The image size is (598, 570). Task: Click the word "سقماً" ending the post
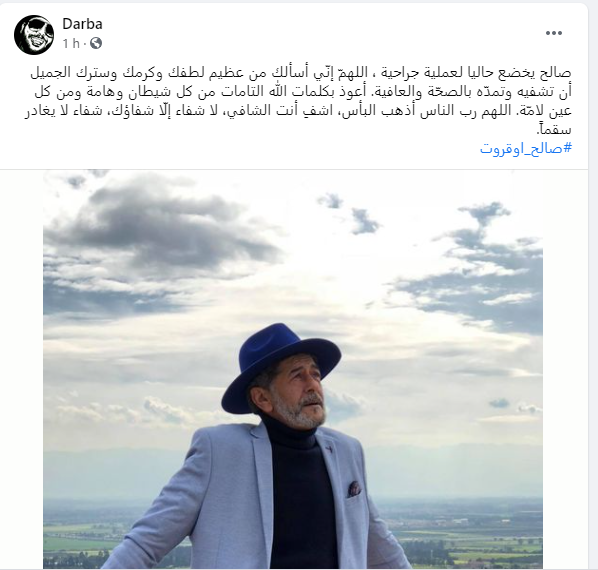pyautogui.click(x=554, y=129)
